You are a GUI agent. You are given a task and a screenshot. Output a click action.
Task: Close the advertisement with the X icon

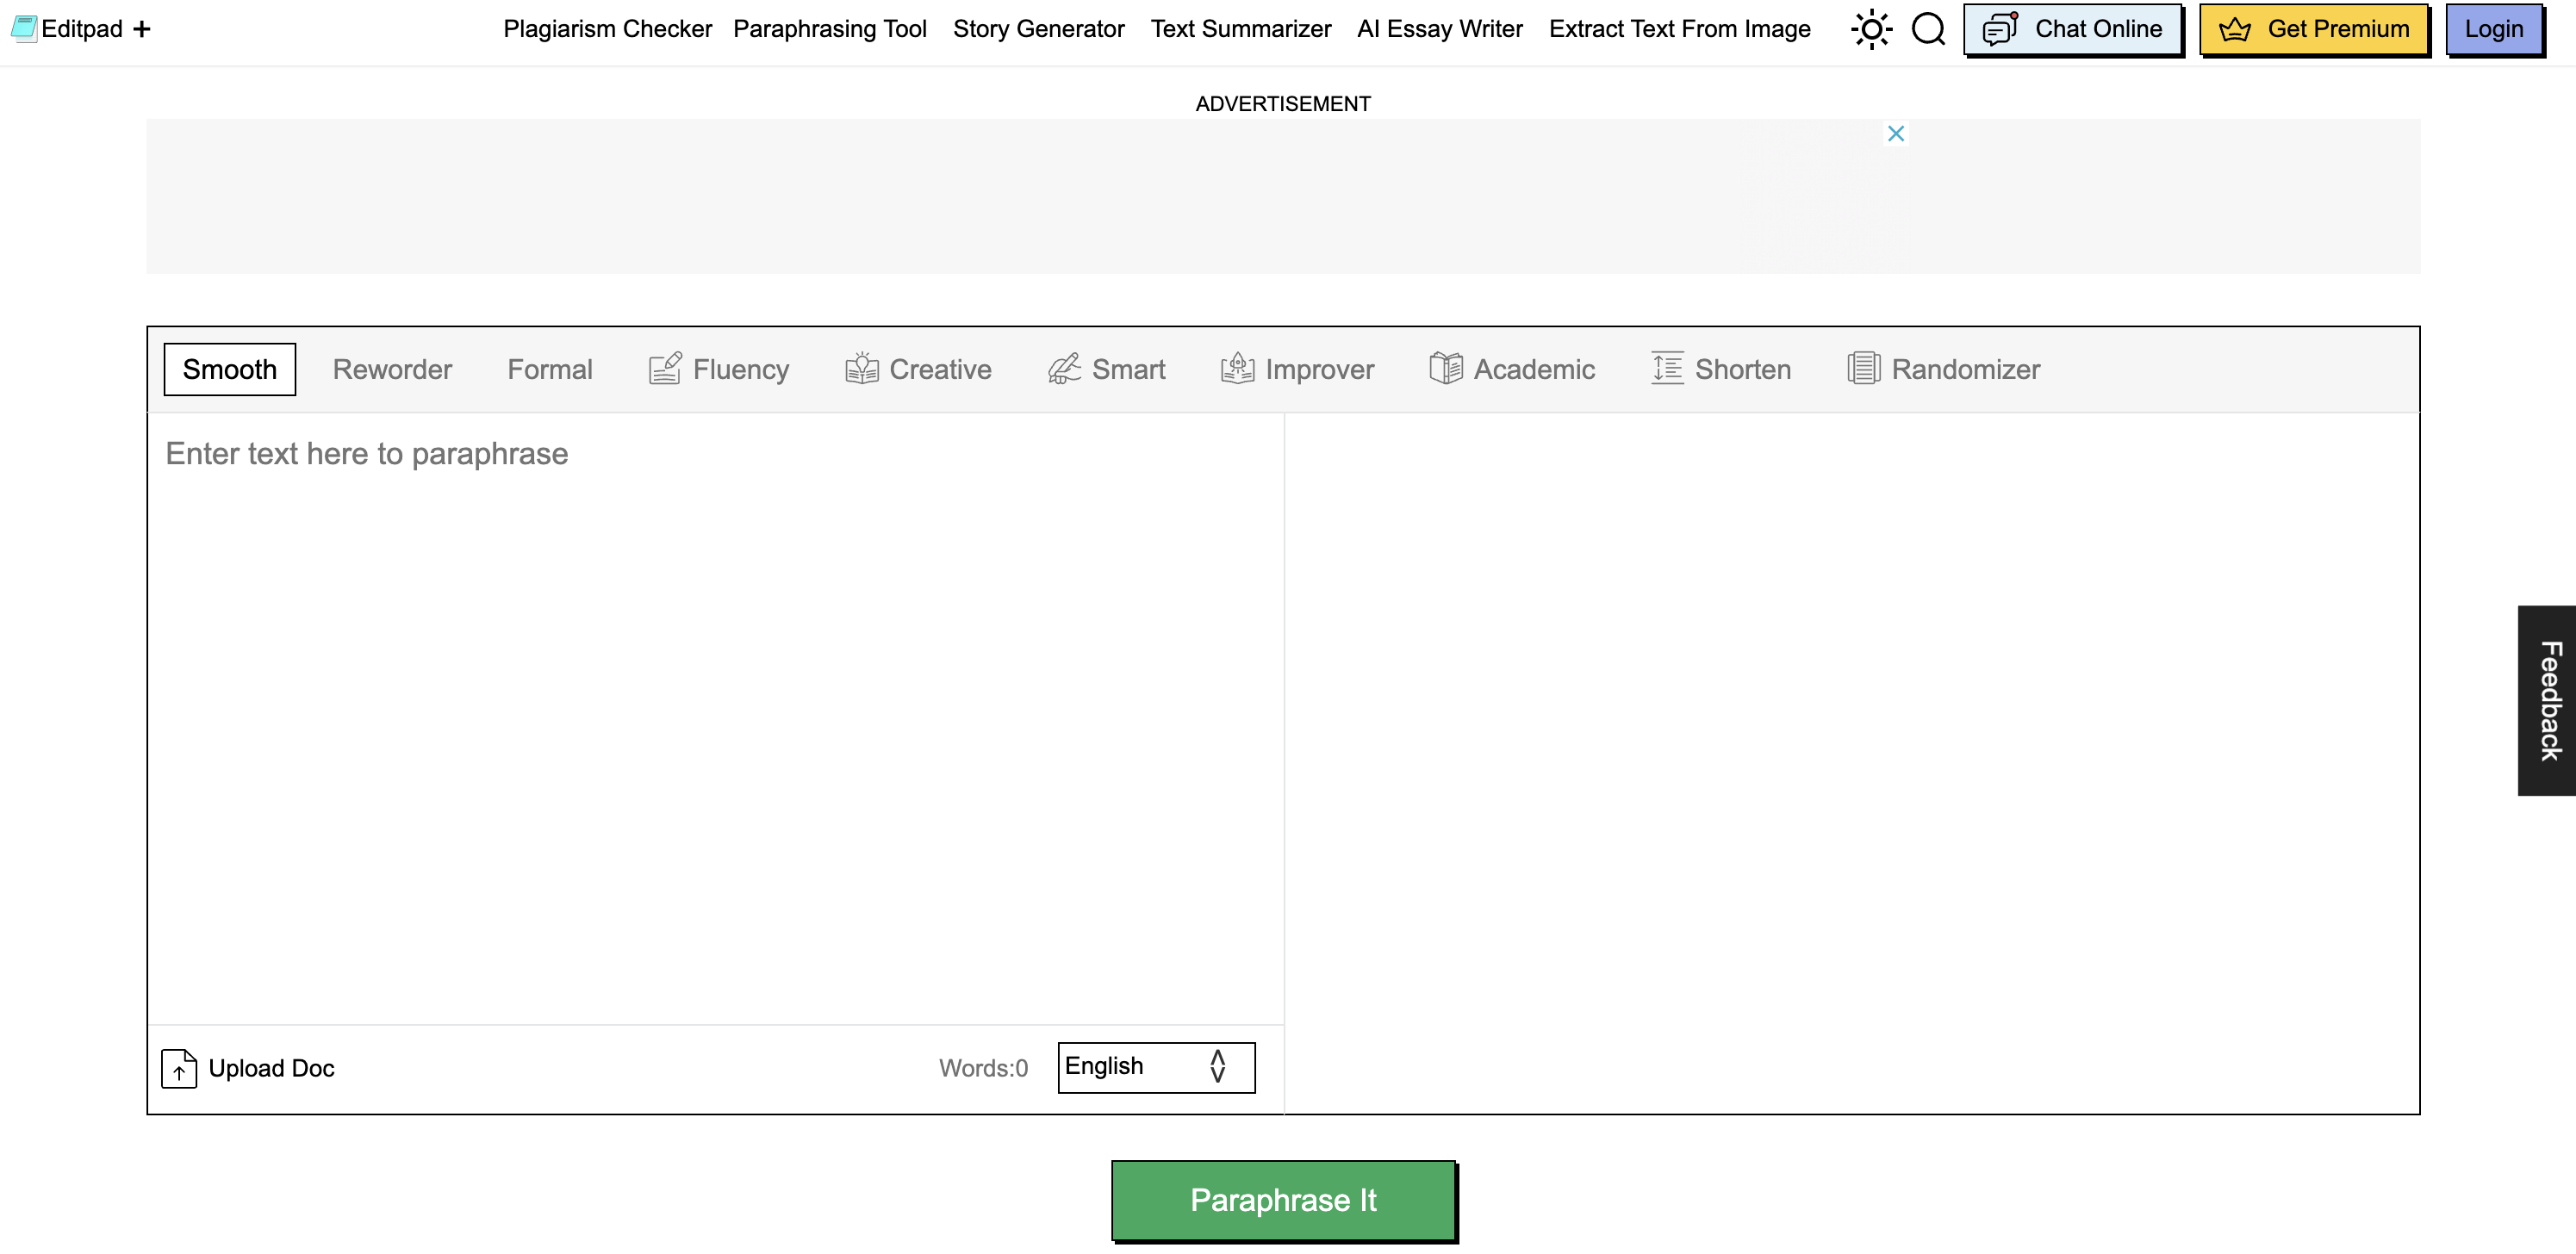[x=1895, y=134]
